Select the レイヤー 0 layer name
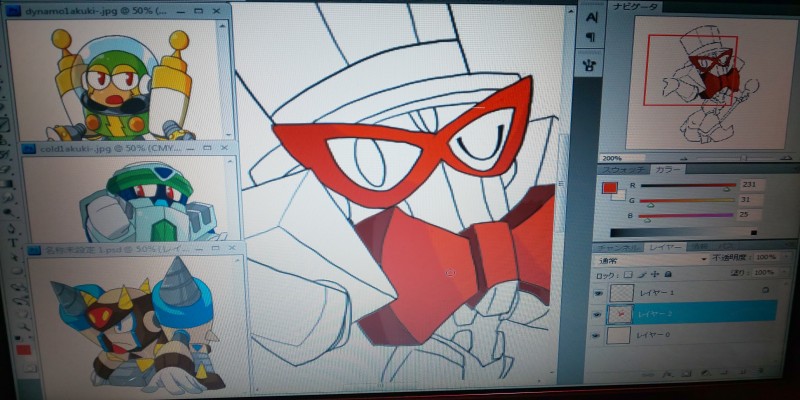Viewport: 800px width, 400px height. click(653, 335)
